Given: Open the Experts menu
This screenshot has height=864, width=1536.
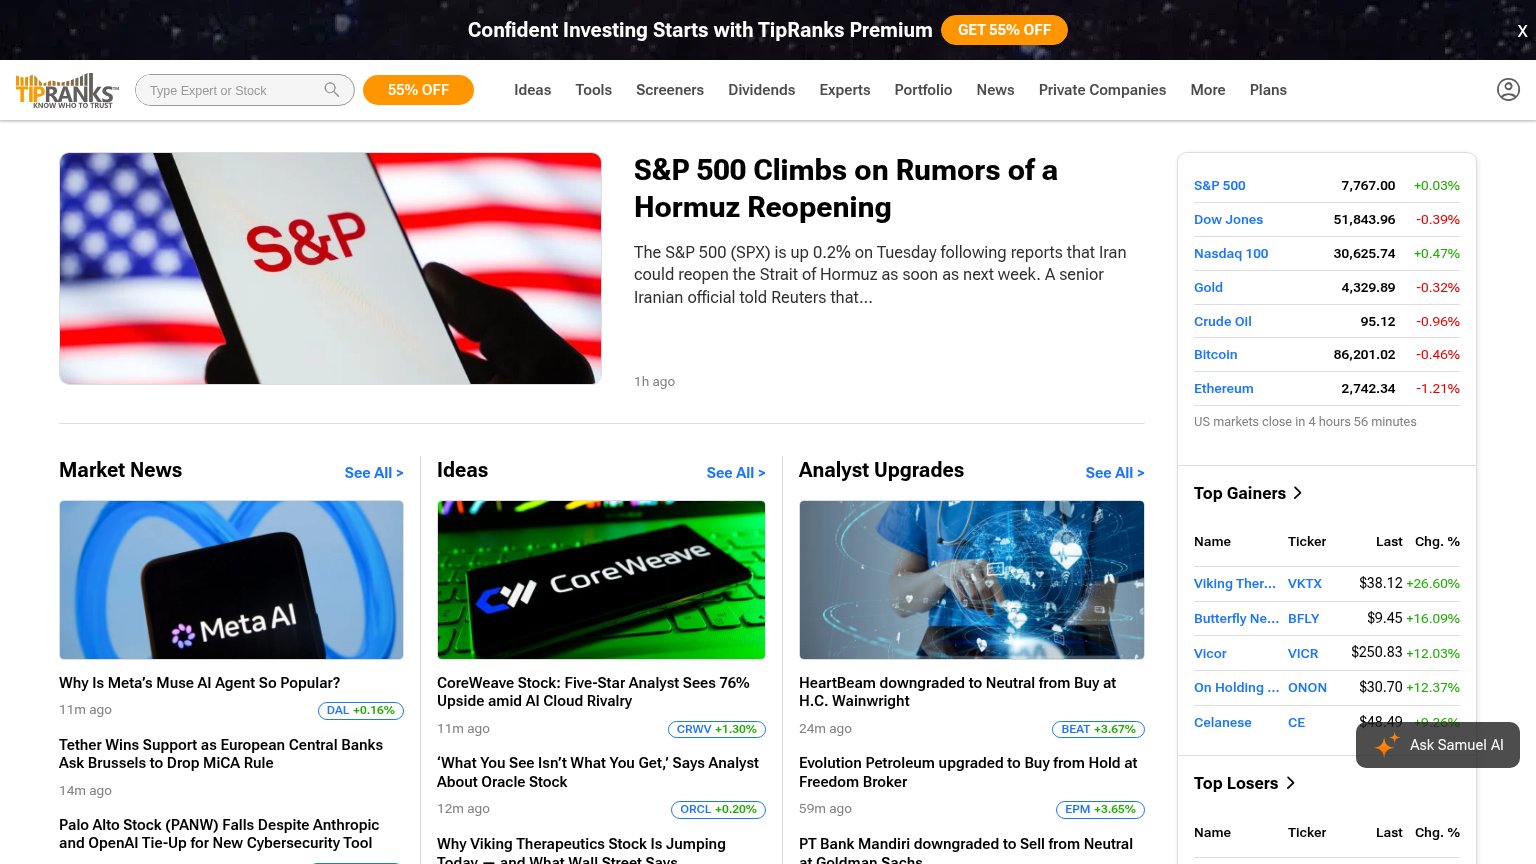Looking at the screenshot, I should pos(845,90).
